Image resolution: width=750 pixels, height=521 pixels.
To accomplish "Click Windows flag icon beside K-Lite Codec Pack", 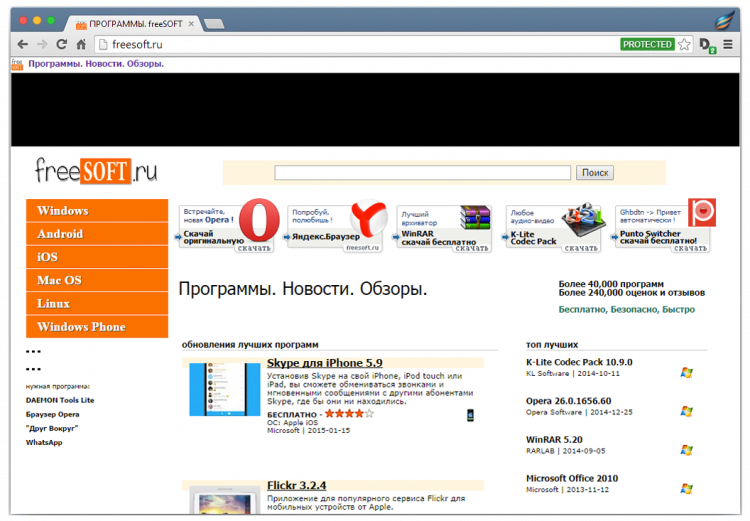I will [686, 373].
